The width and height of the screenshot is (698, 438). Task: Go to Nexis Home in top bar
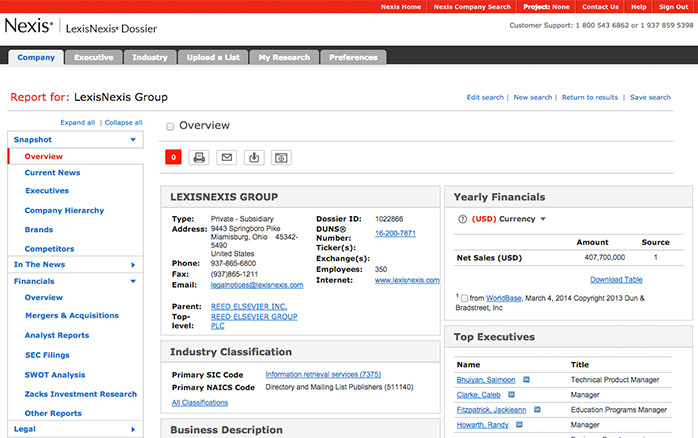(x=401, y=7)
